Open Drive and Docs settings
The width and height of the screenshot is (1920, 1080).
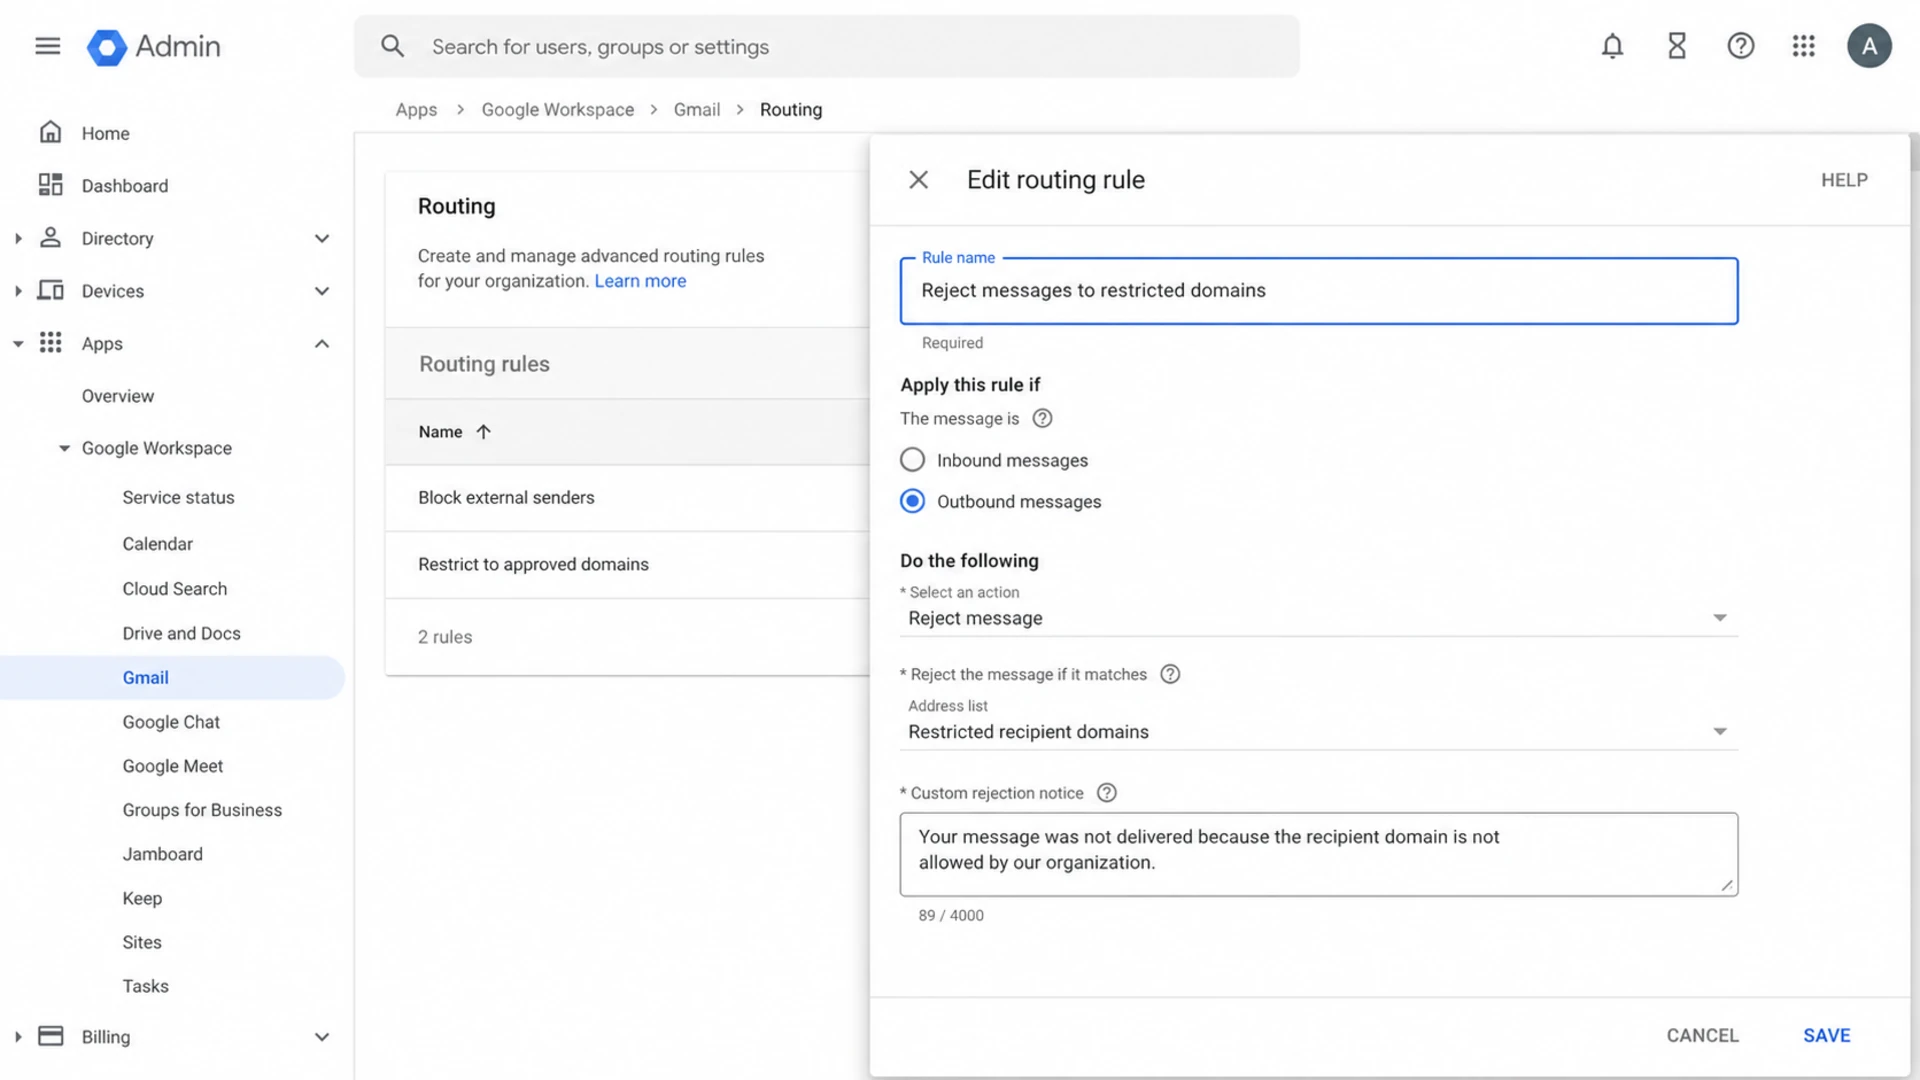click(x=181, y=633)
